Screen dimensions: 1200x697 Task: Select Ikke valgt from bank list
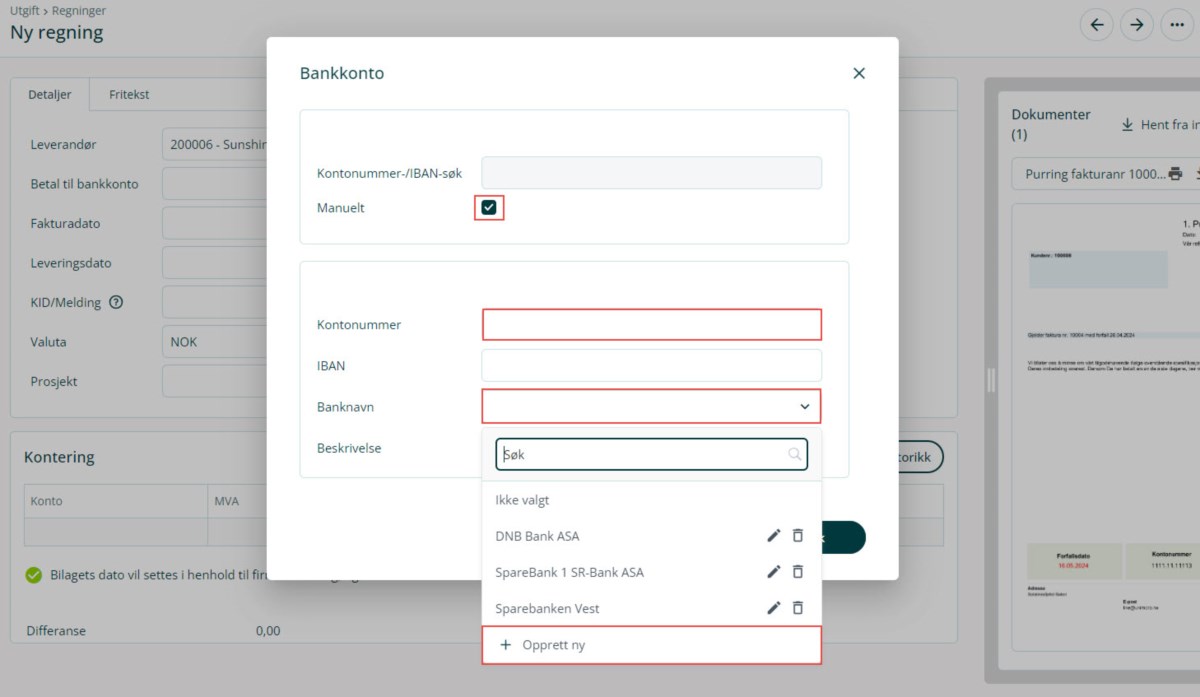pos(522,500)
